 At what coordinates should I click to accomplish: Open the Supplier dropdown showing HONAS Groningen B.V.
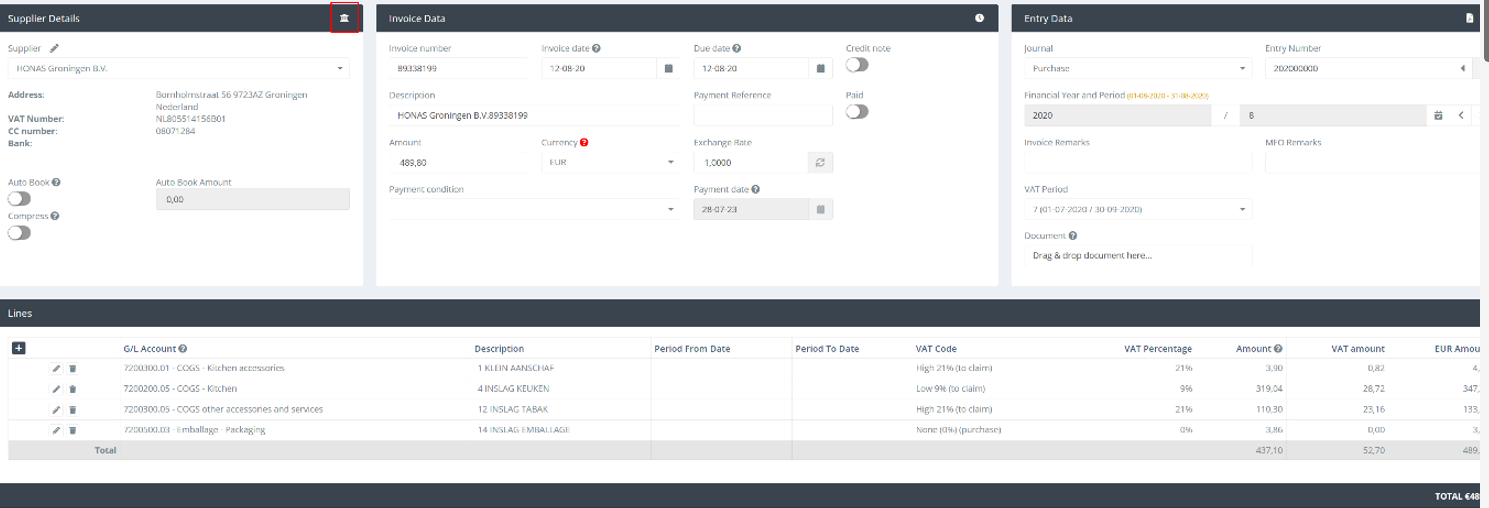178,69
